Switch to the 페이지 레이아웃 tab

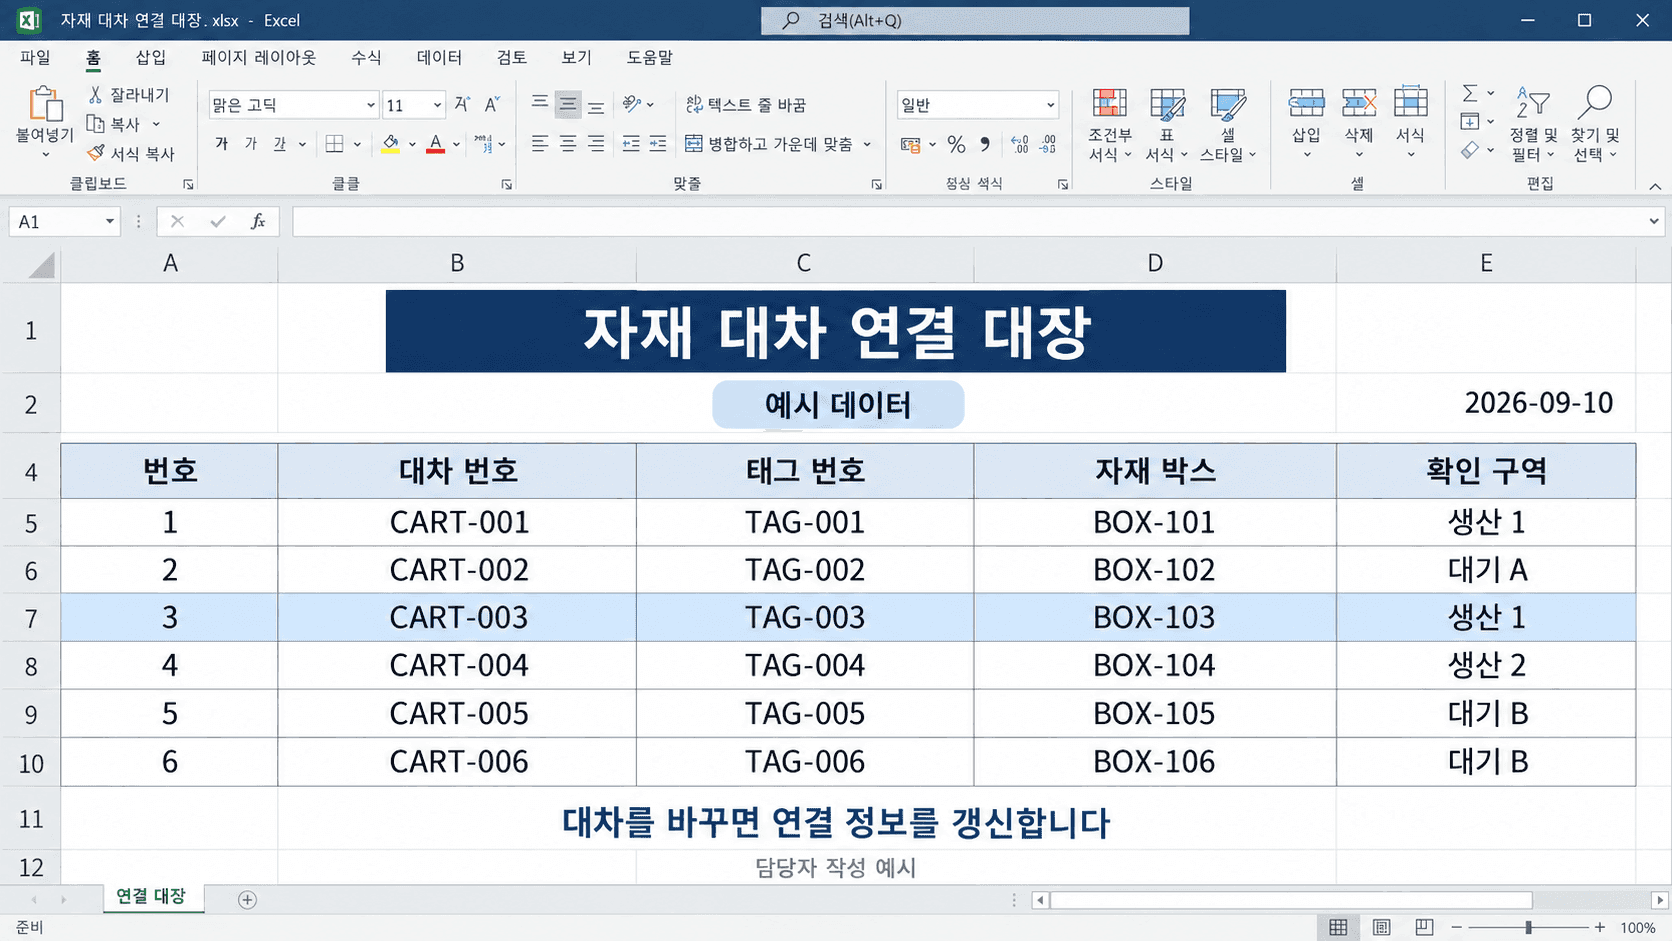(258, 57)
